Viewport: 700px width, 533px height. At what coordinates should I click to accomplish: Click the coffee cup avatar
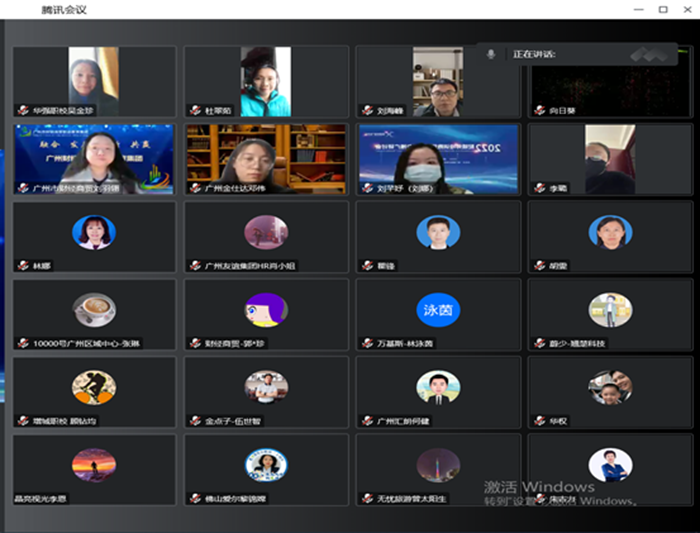94,310
